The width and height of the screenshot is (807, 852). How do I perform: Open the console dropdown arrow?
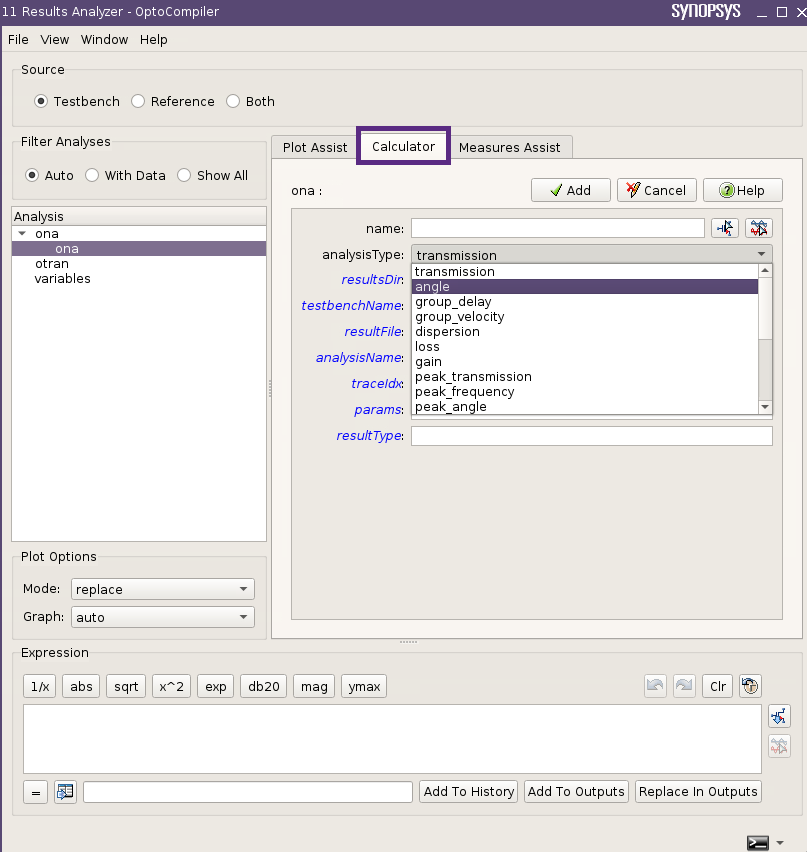(x=780, y=843)
